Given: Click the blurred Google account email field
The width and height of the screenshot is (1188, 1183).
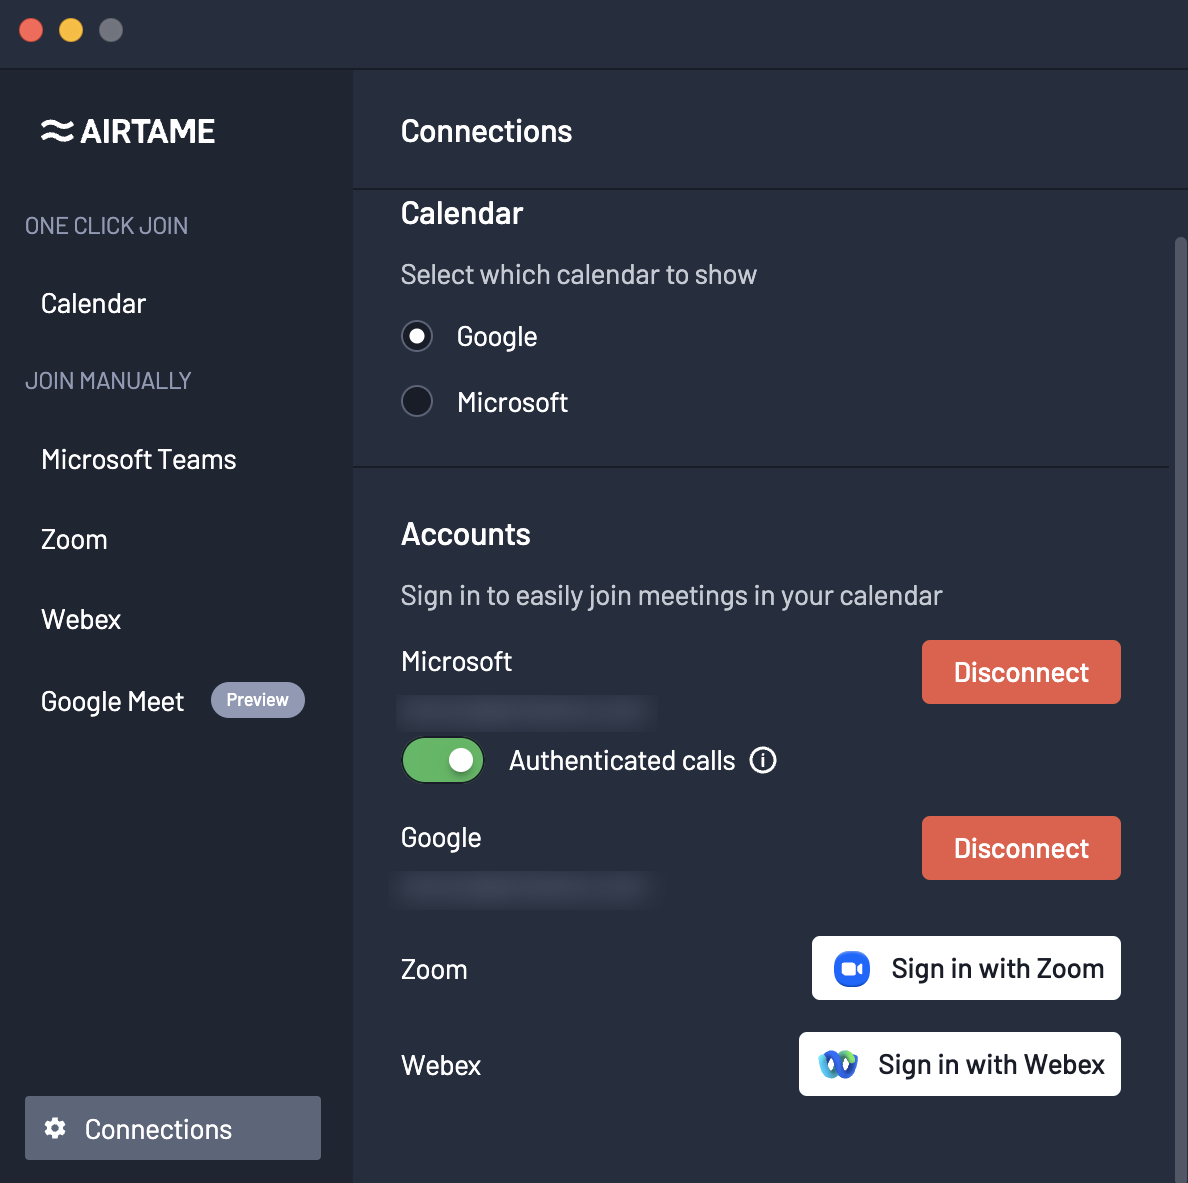Looking at the screenshot, I should click(527, 889).
